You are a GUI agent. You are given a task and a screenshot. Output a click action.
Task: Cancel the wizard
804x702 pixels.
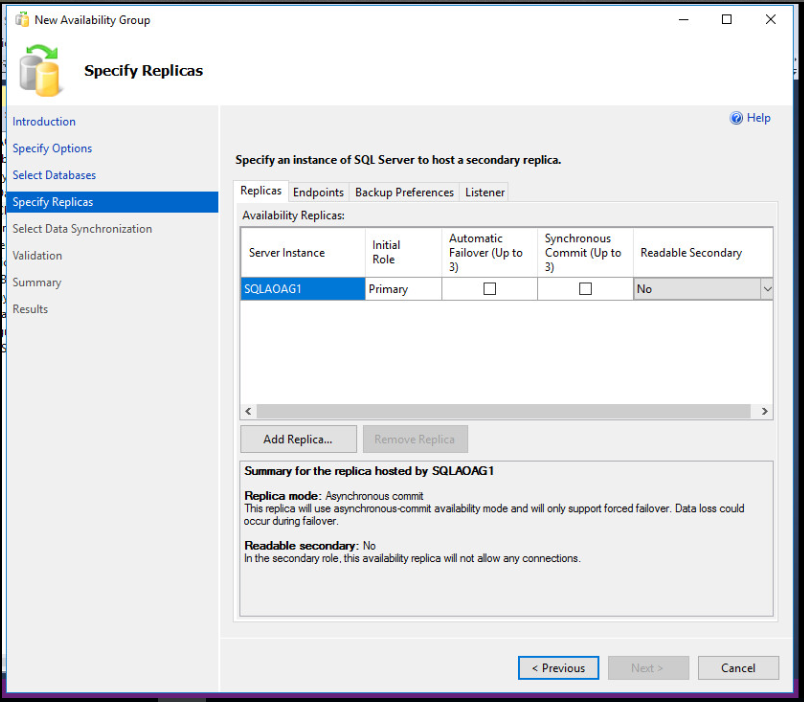(x=738, y=668)
